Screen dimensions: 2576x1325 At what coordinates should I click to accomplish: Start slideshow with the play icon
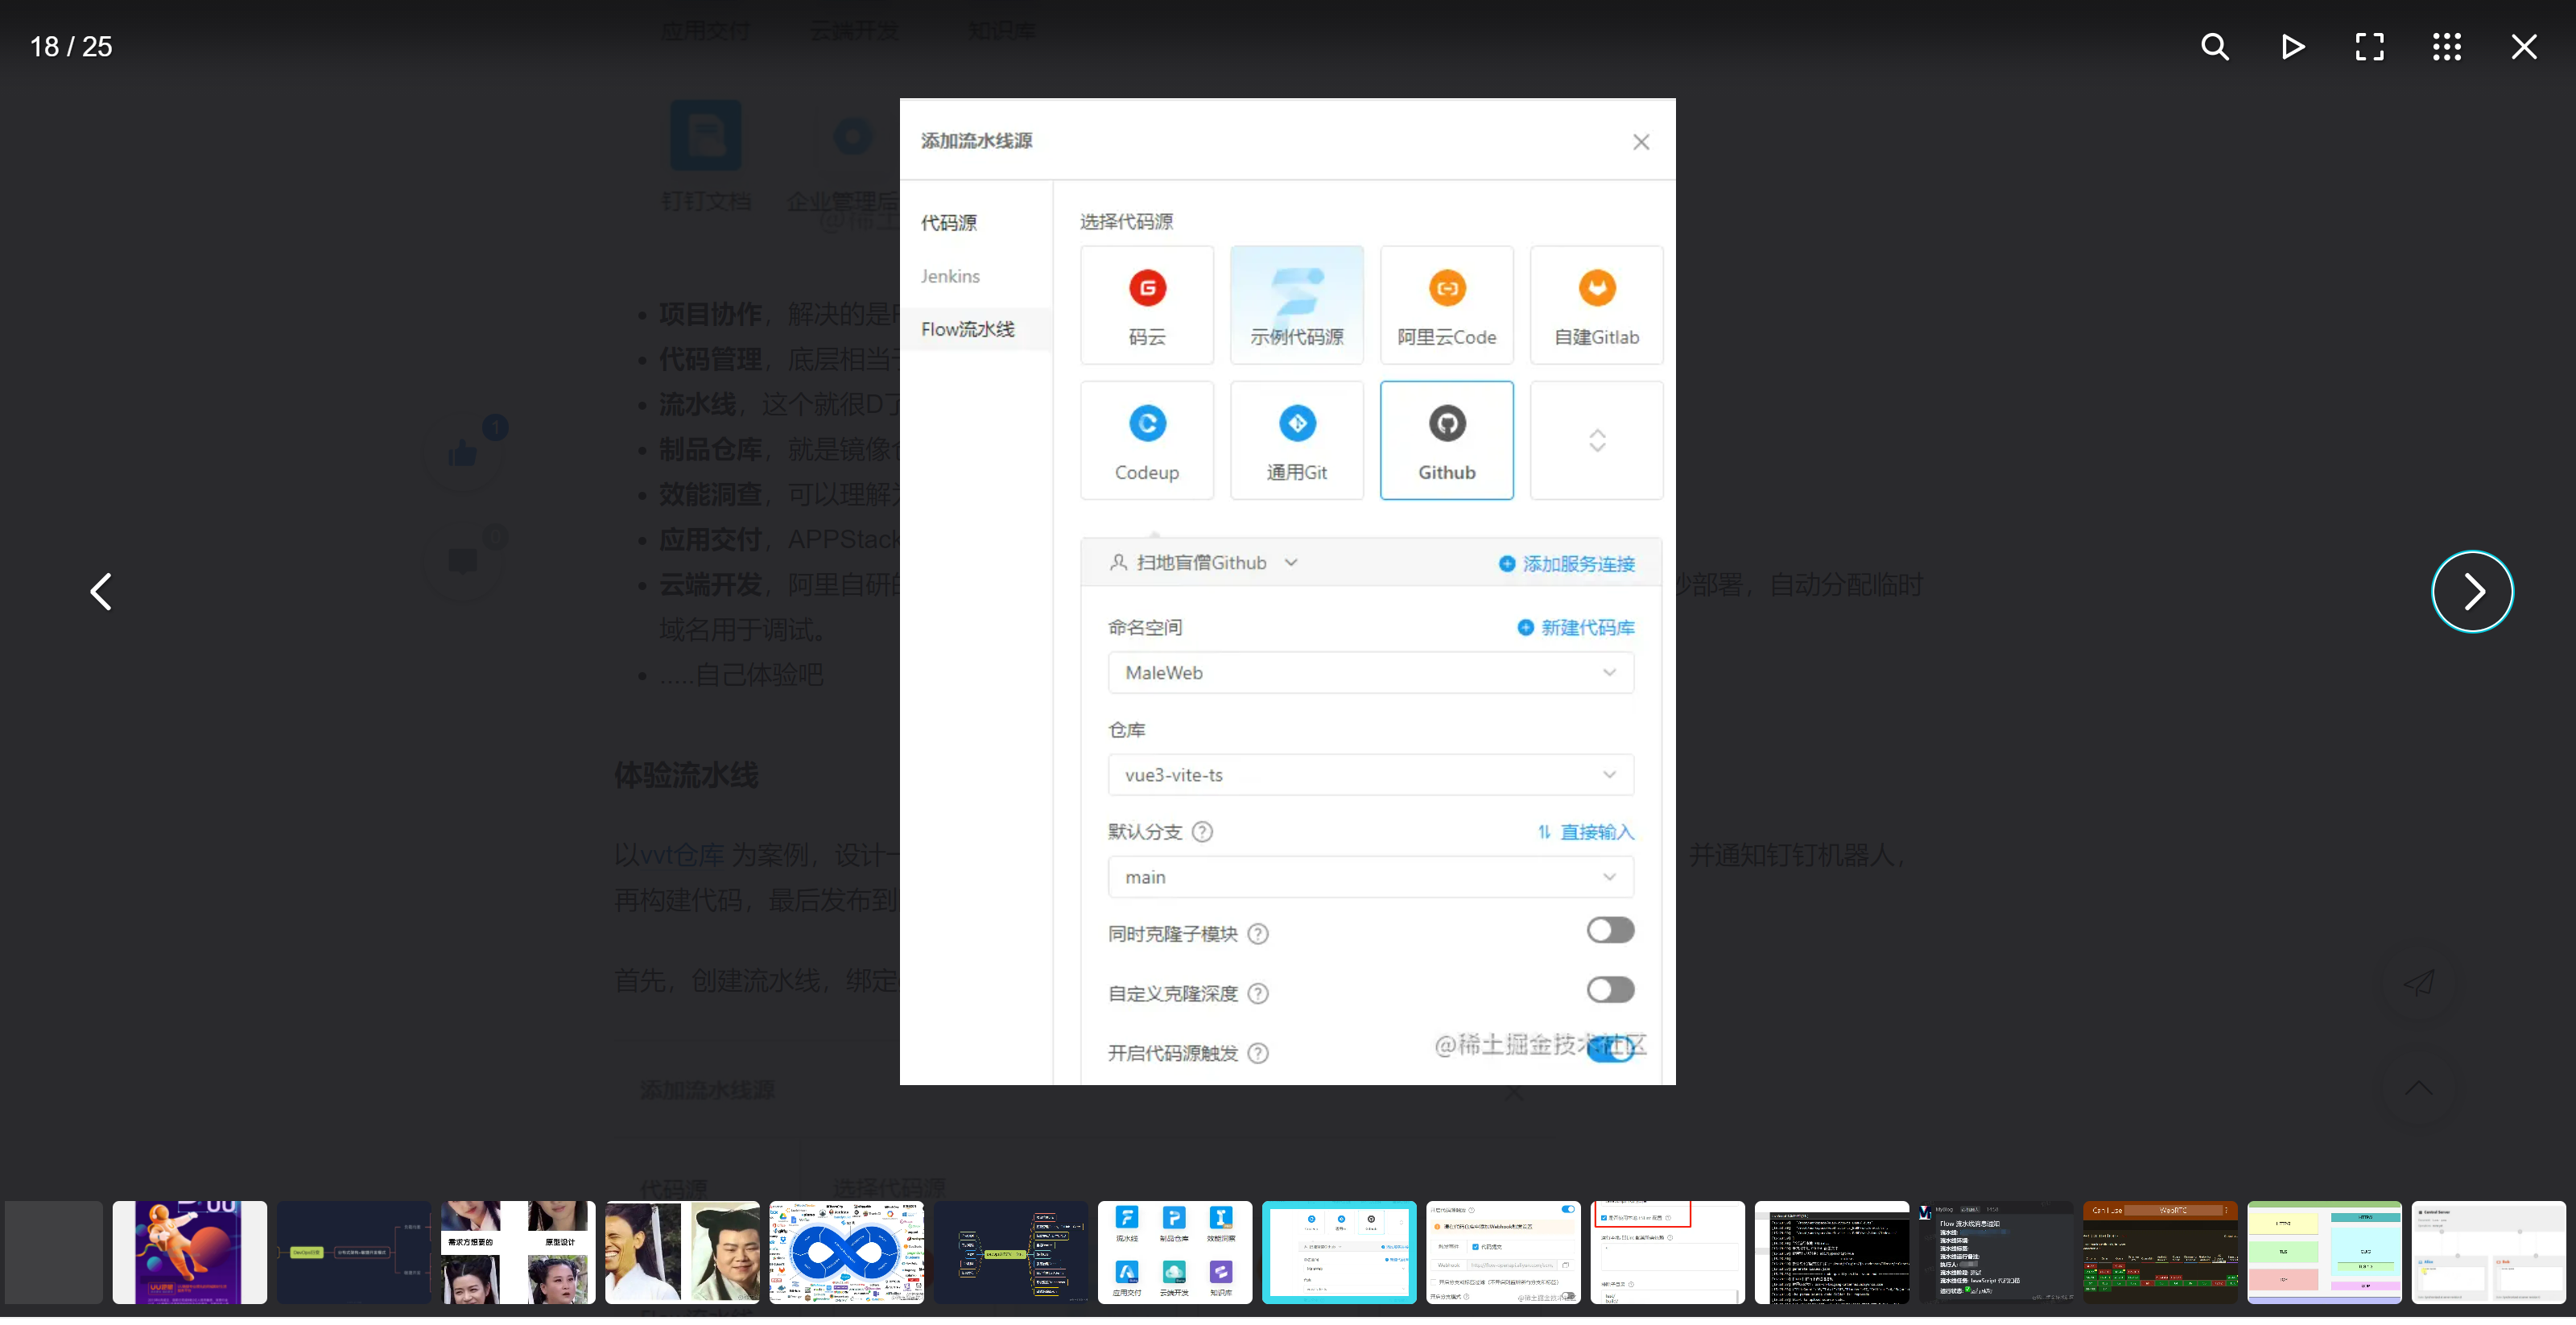coord(2292,47)
